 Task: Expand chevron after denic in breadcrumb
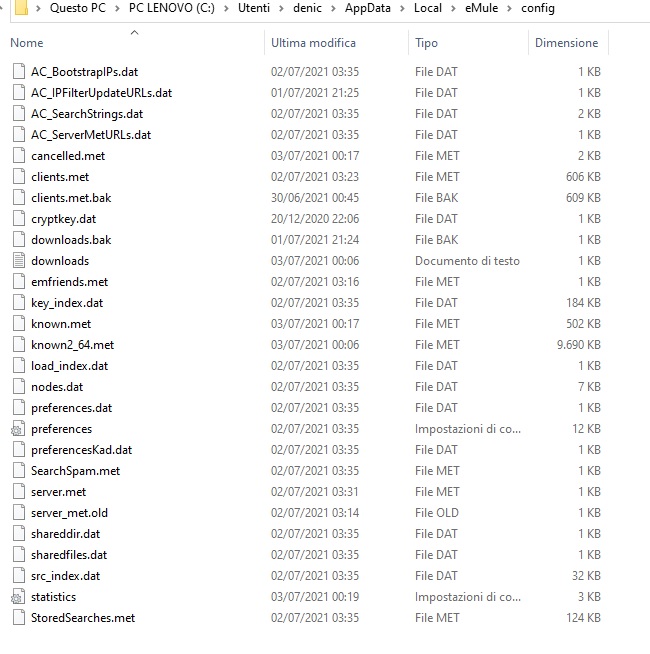click(x=333, y=8)
